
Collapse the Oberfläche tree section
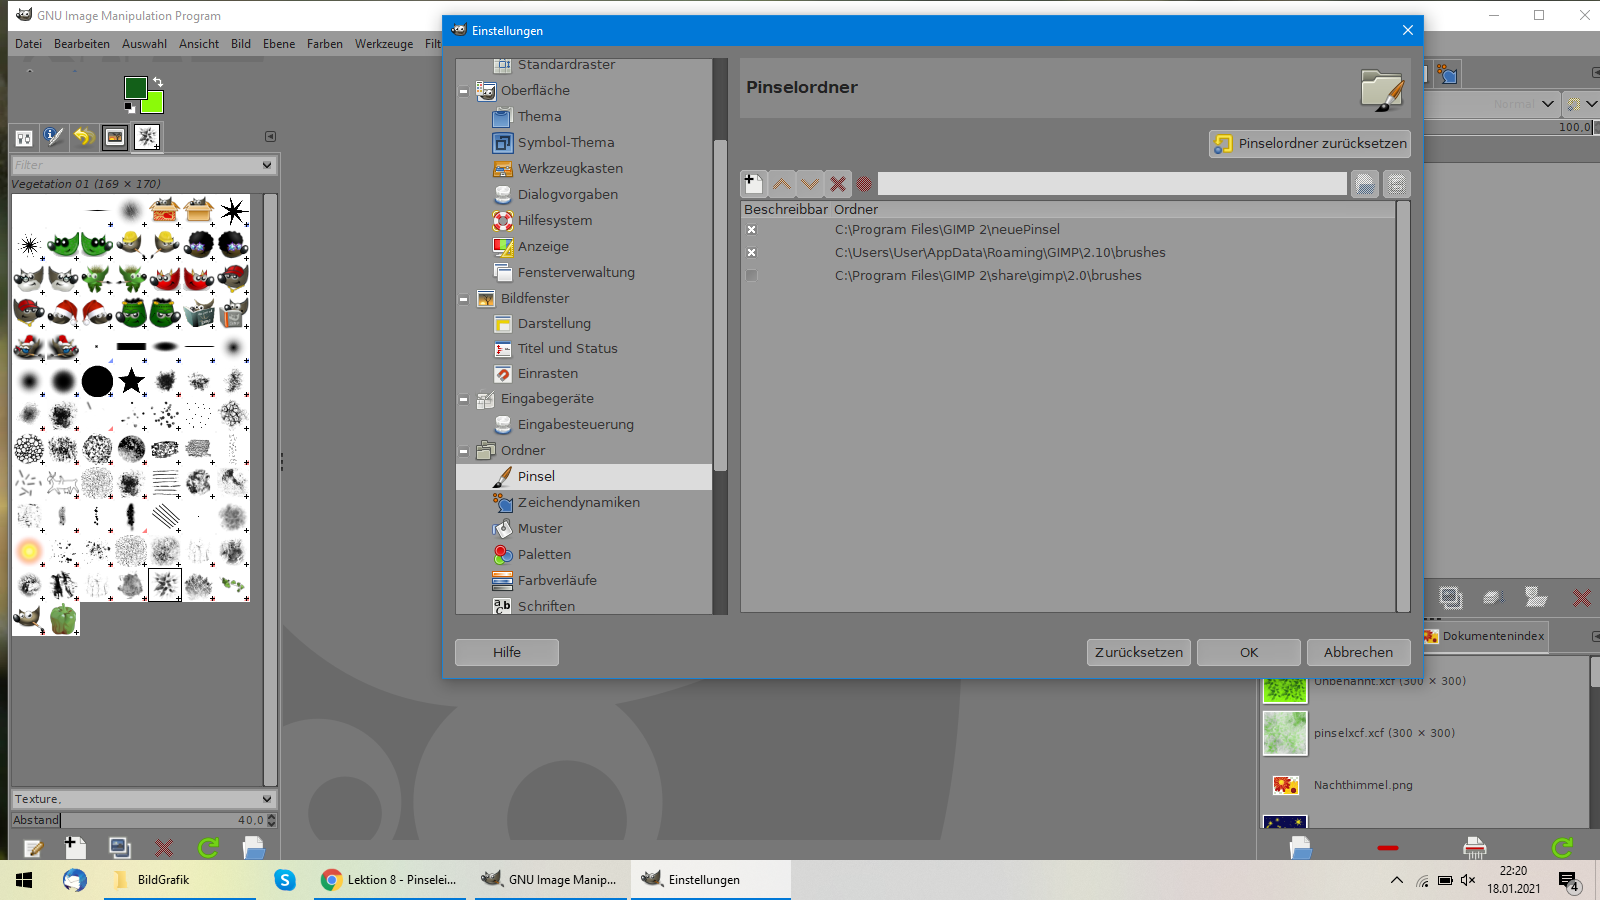pyautogui.click(x=464, y=91)
